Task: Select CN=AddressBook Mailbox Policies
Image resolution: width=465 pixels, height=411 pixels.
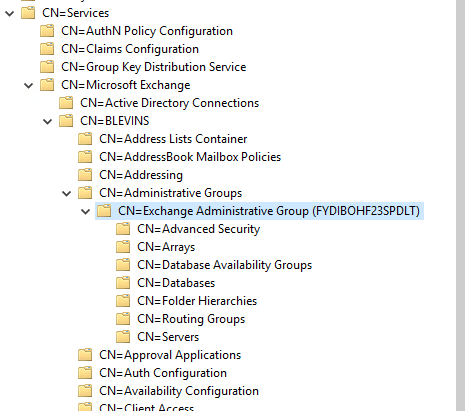Action: pos(190,157)
